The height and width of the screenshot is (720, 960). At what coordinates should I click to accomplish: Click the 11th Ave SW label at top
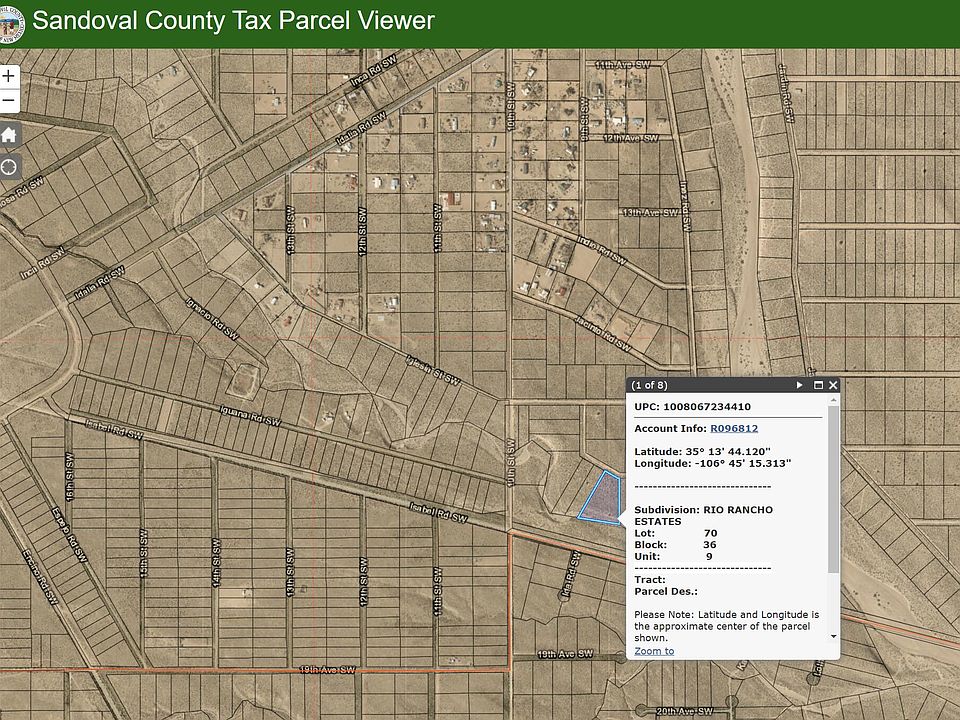click(x=622, y=65)
